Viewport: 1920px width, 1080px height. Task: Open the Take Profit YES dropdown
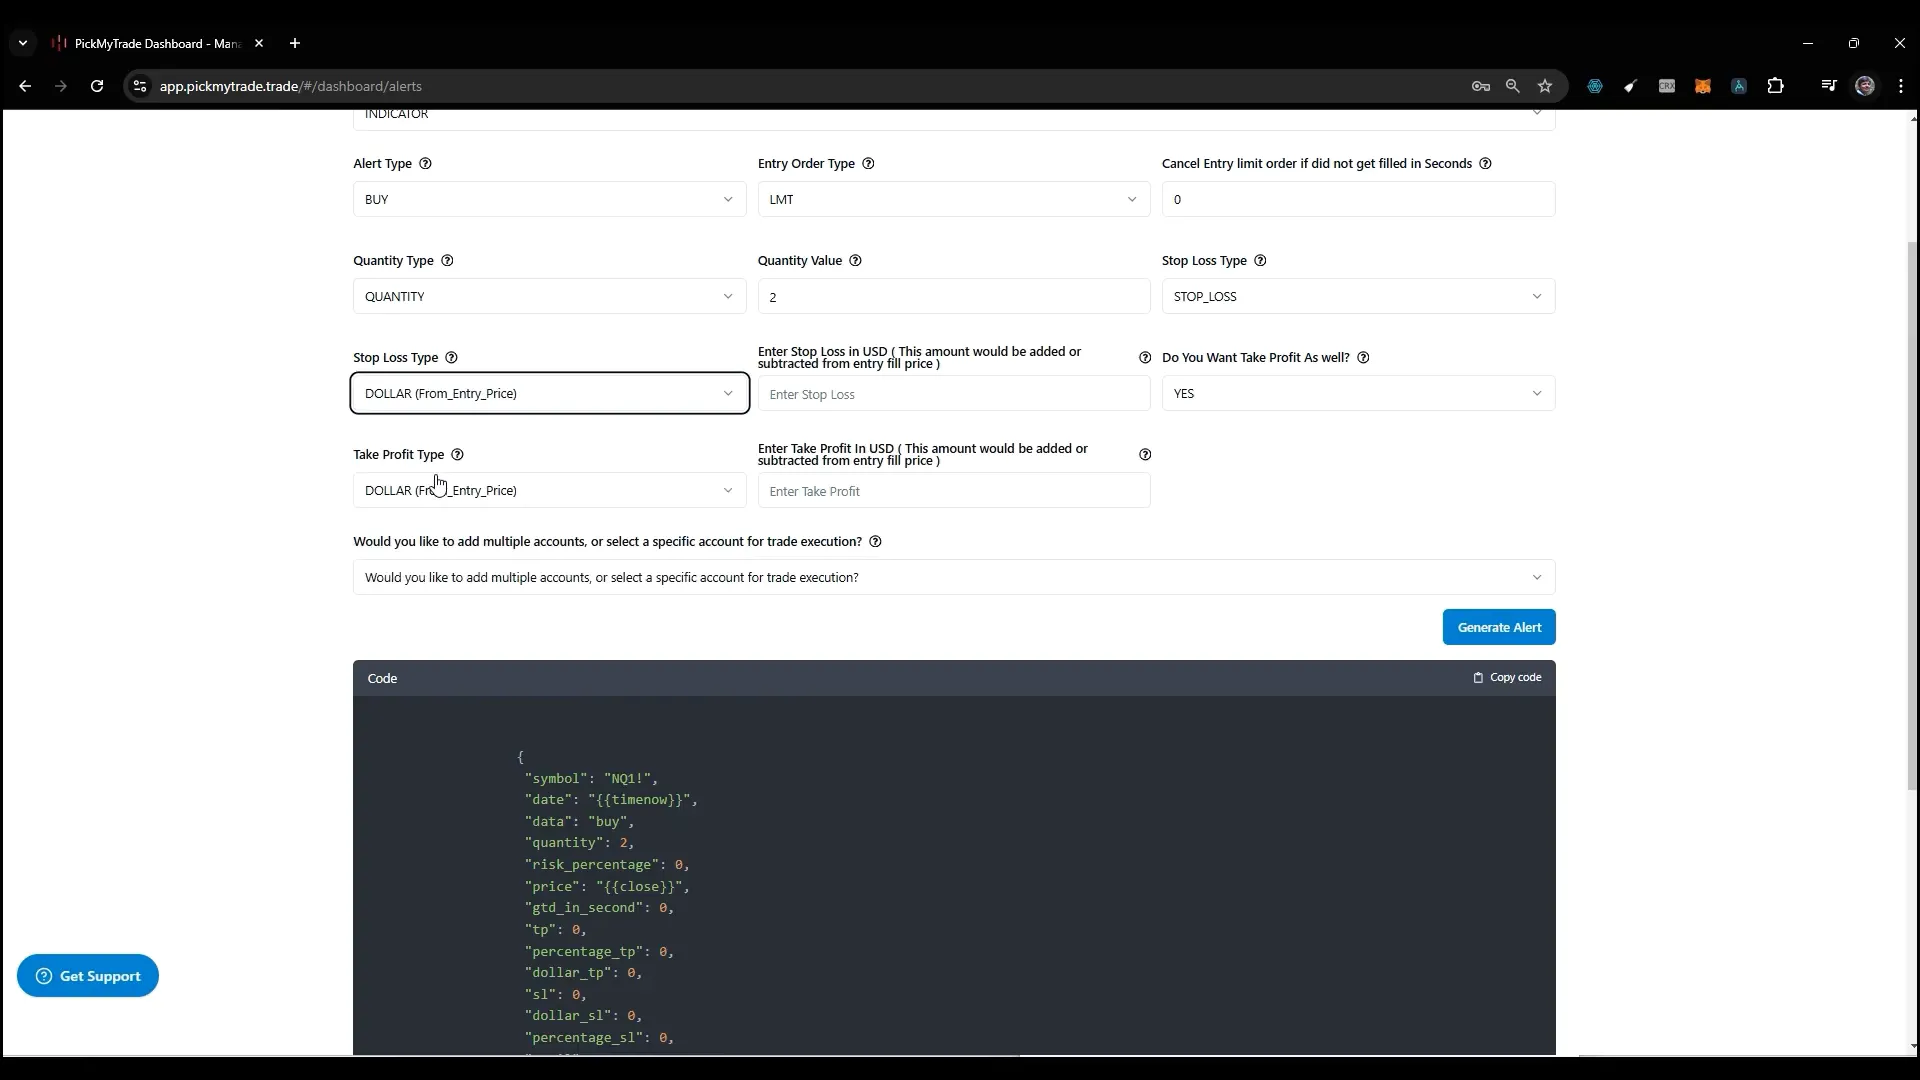[1358, 393]
